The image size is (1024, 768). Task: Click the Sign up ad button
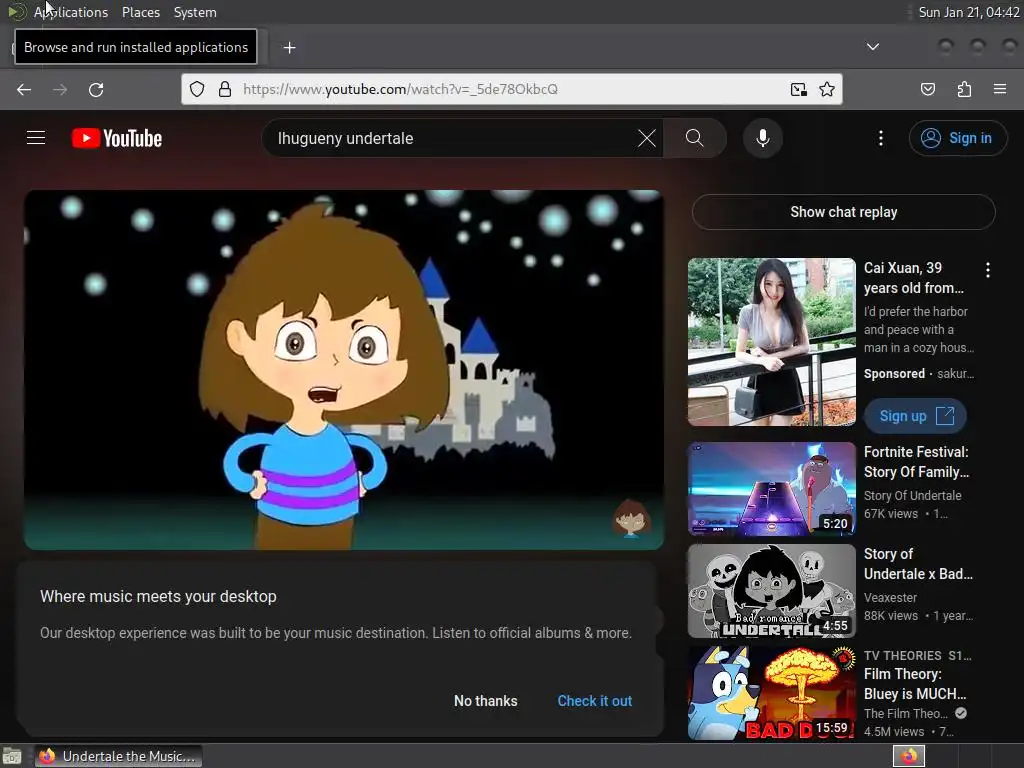(x=915, y=416)
